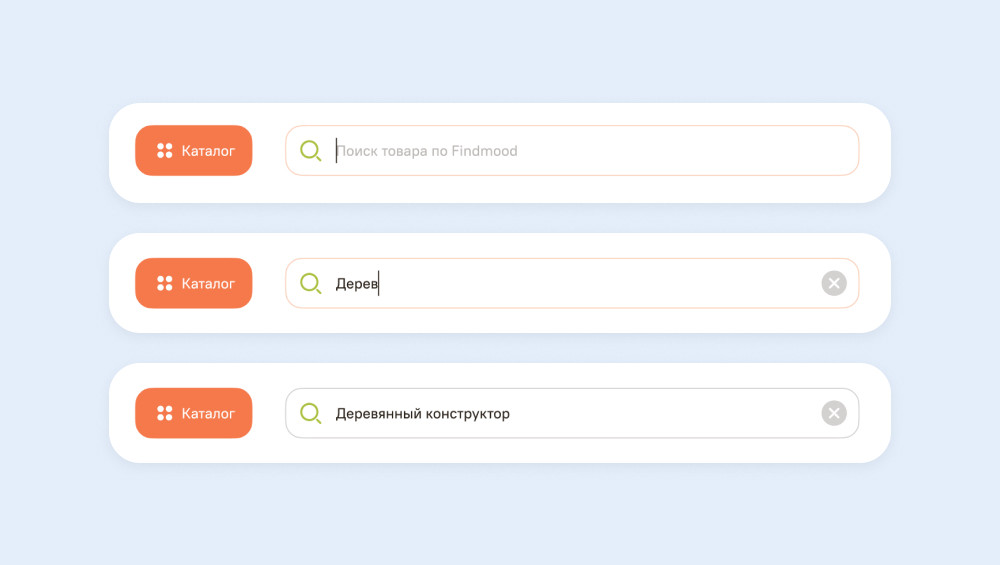The image size is (1000, 565).
Task: Open Каталог next to the 'Дерев' search
Action: tap(194, 283)
